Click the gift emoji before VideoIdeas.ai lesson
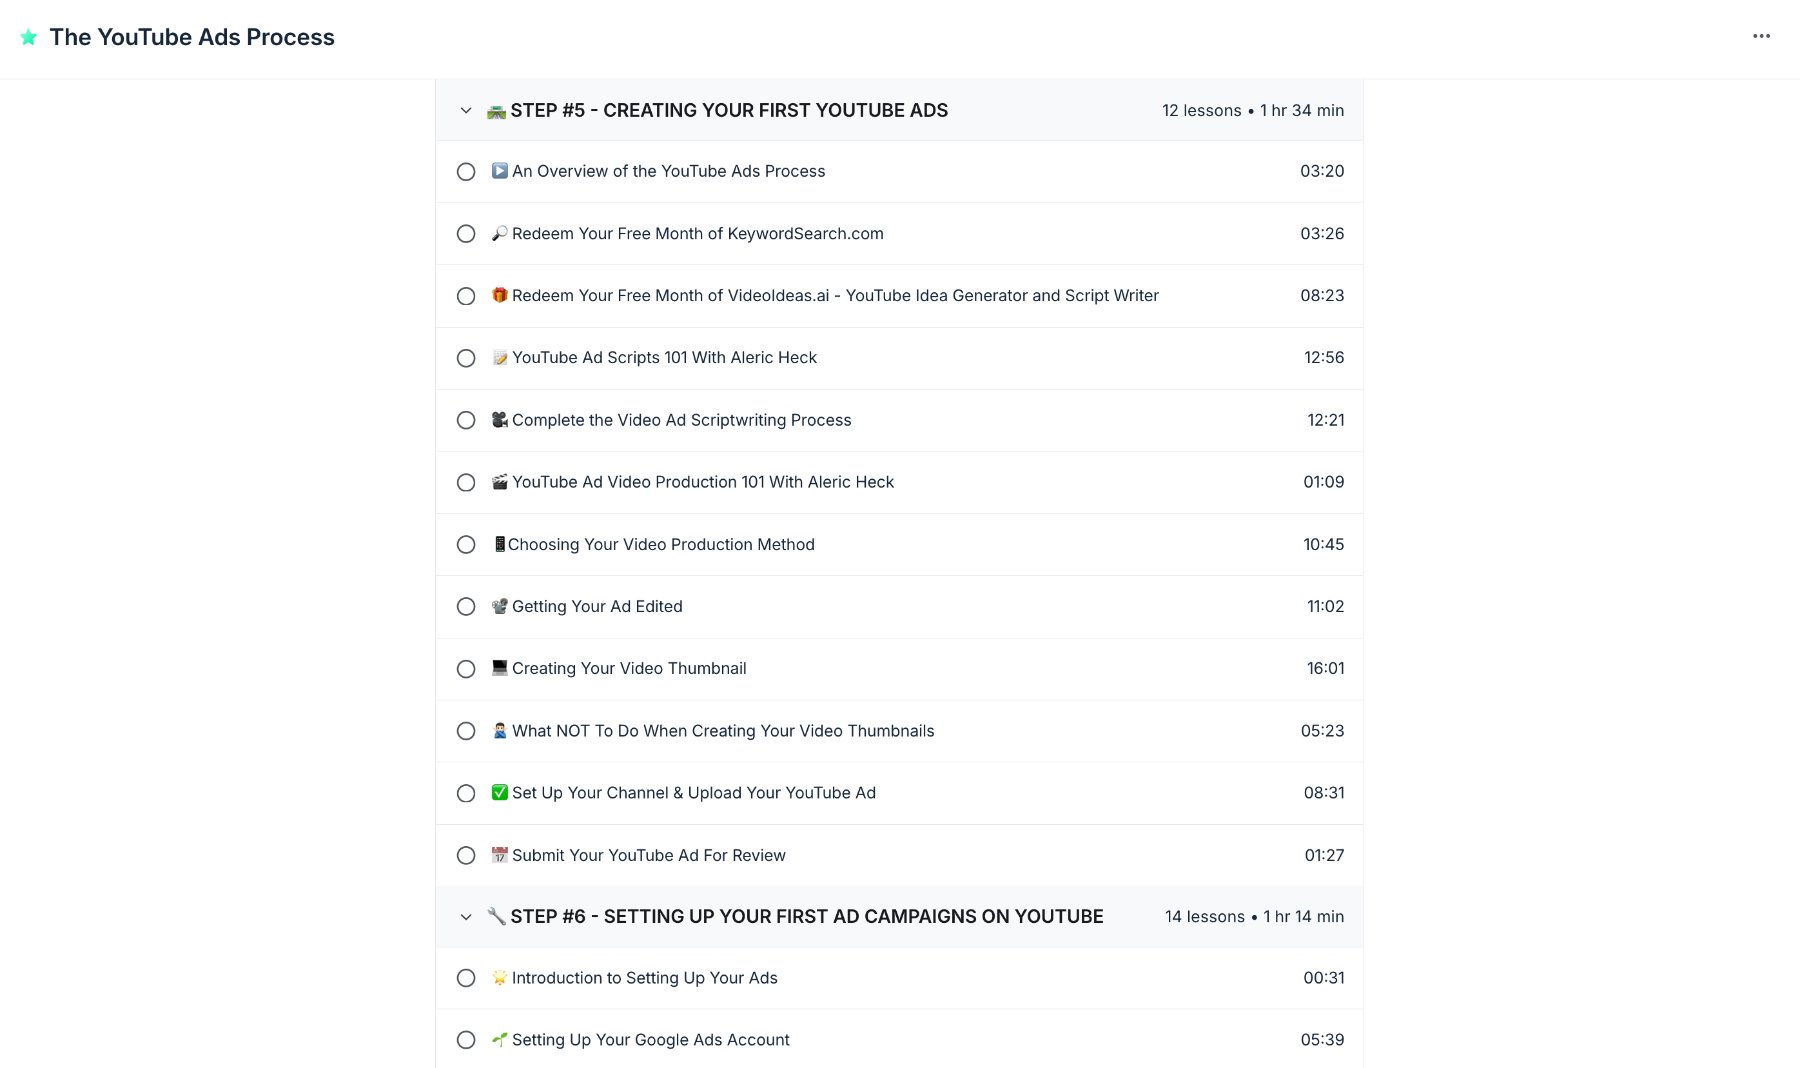Screen dimensions: 1800x1068 point(500,295)
